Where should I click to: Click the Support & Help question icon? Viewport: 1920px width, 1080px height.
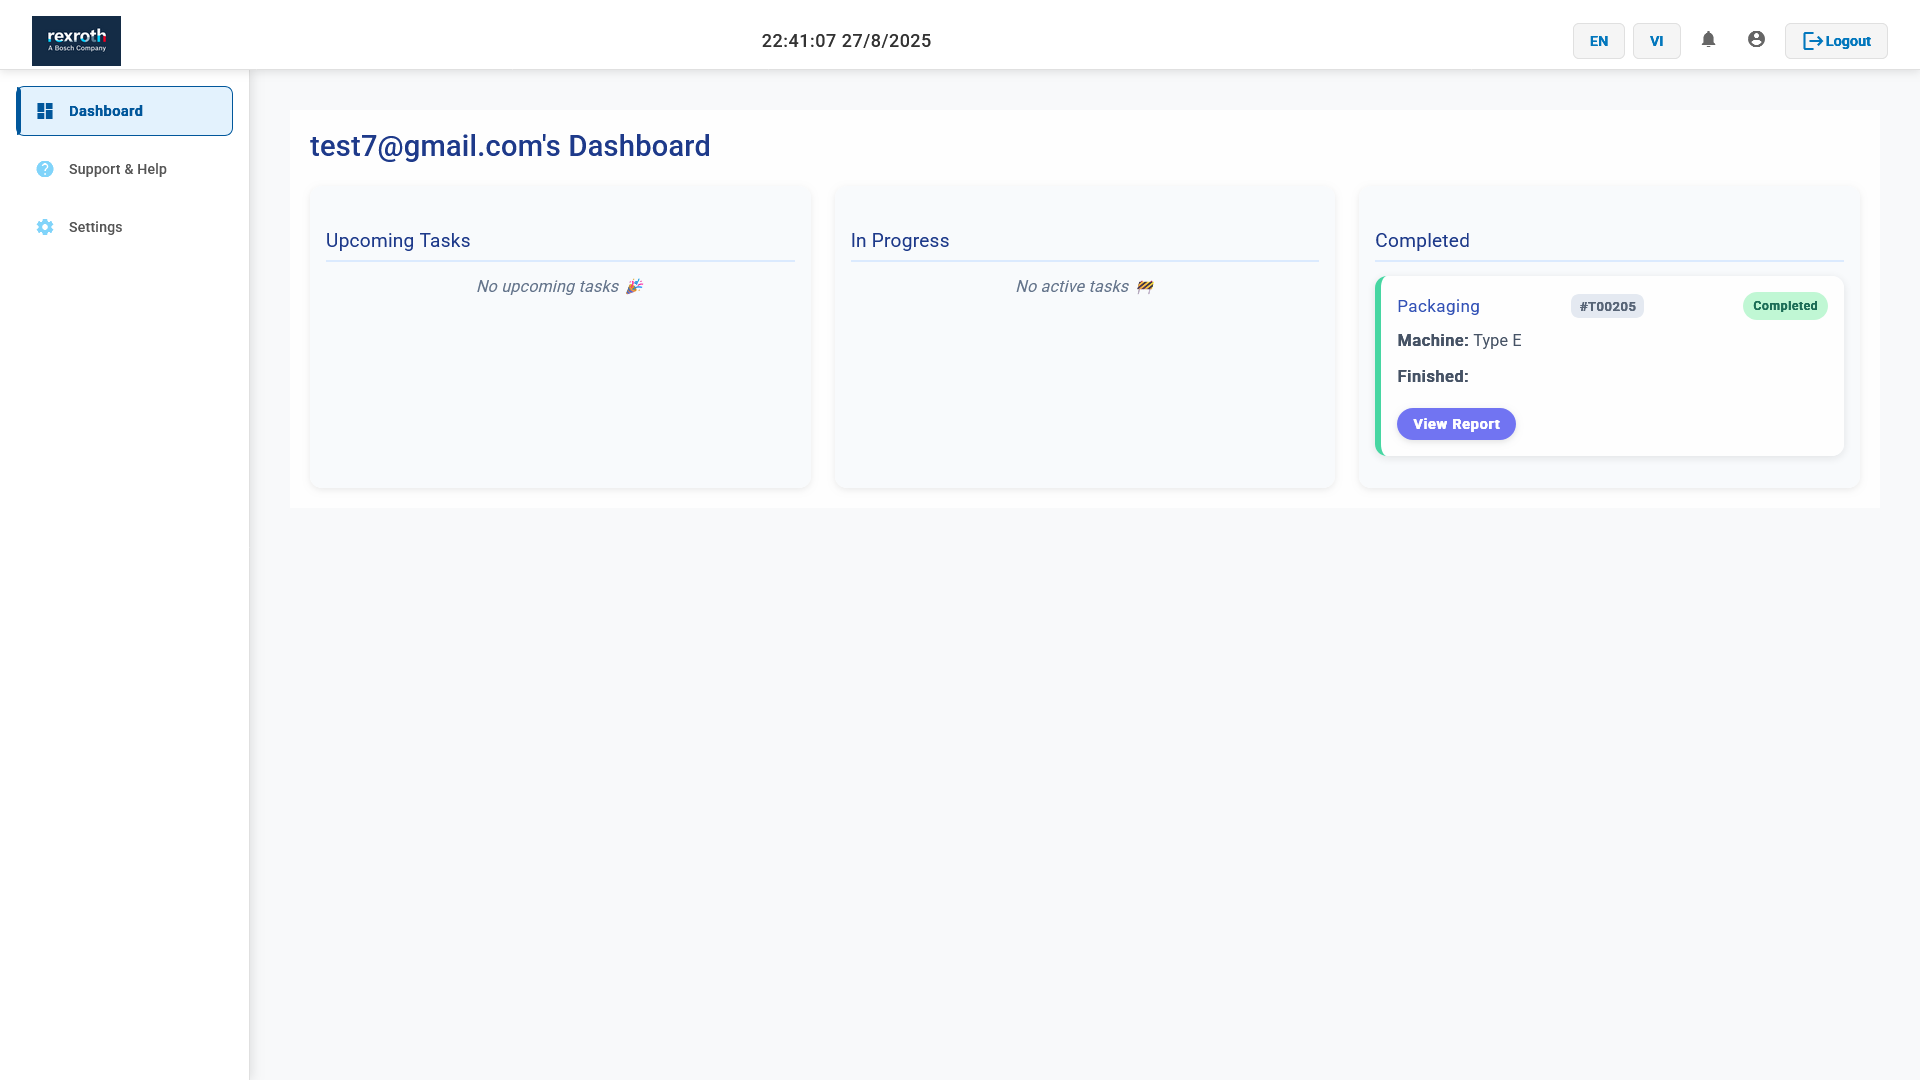pyautogui.click(x=45, y=169)
